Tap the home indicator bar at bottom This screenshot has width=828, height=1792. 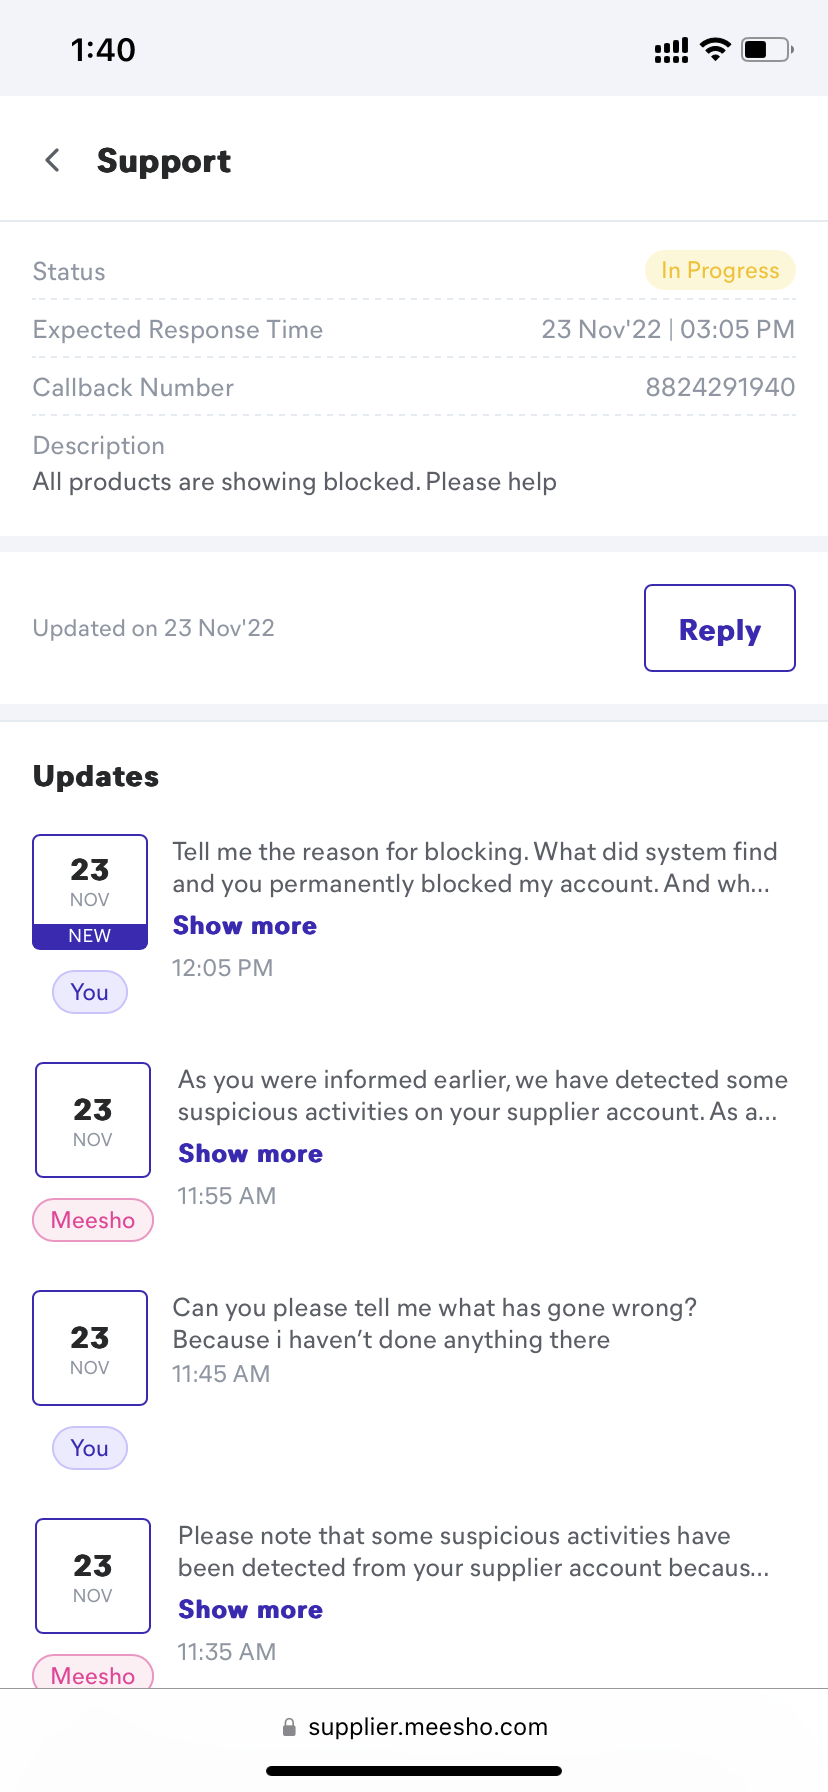[x=414, y=1771]
